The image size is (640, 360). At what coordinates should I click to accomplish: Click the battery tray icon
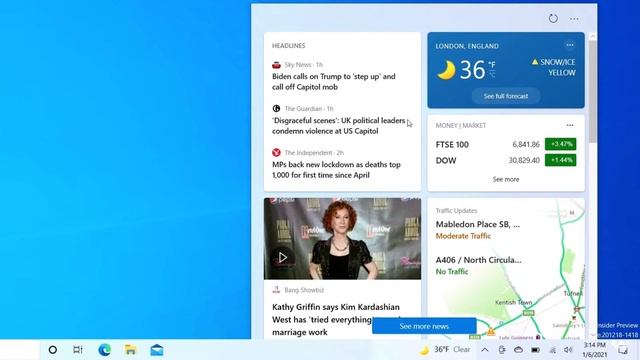click(x=536, y=350)
